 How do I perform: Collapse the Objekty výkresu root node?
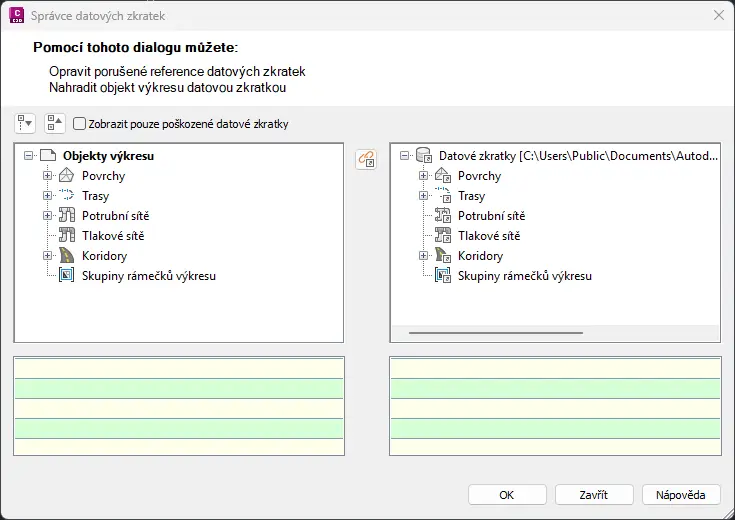click(x=28, y=156)
